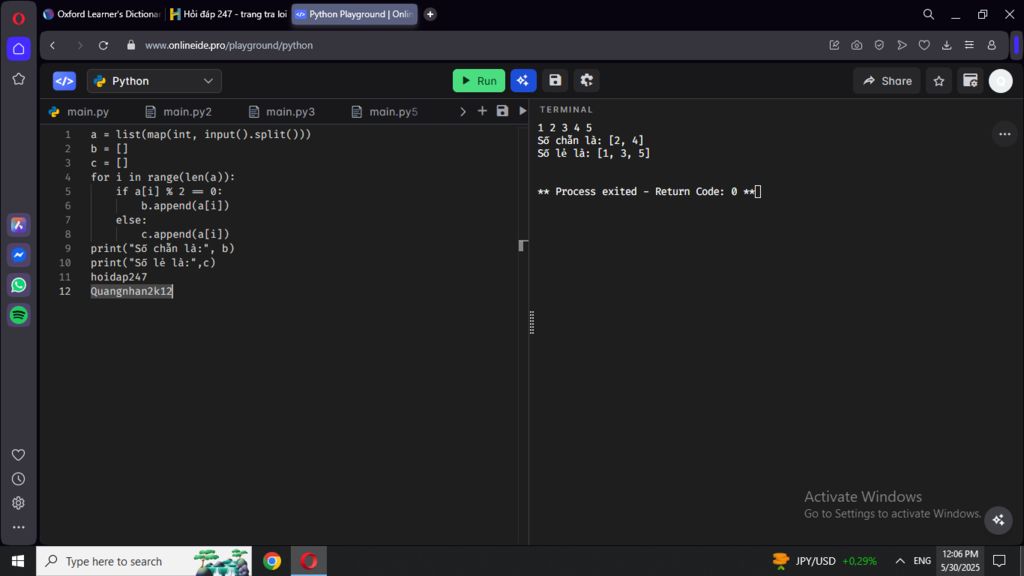Open the editor settings gear icon

587,81
